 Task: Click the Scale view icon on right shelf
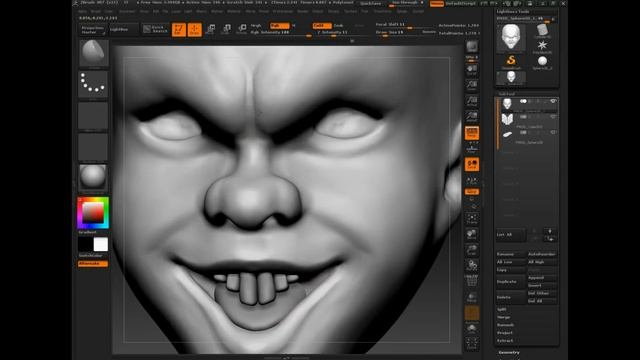(472, 250)
